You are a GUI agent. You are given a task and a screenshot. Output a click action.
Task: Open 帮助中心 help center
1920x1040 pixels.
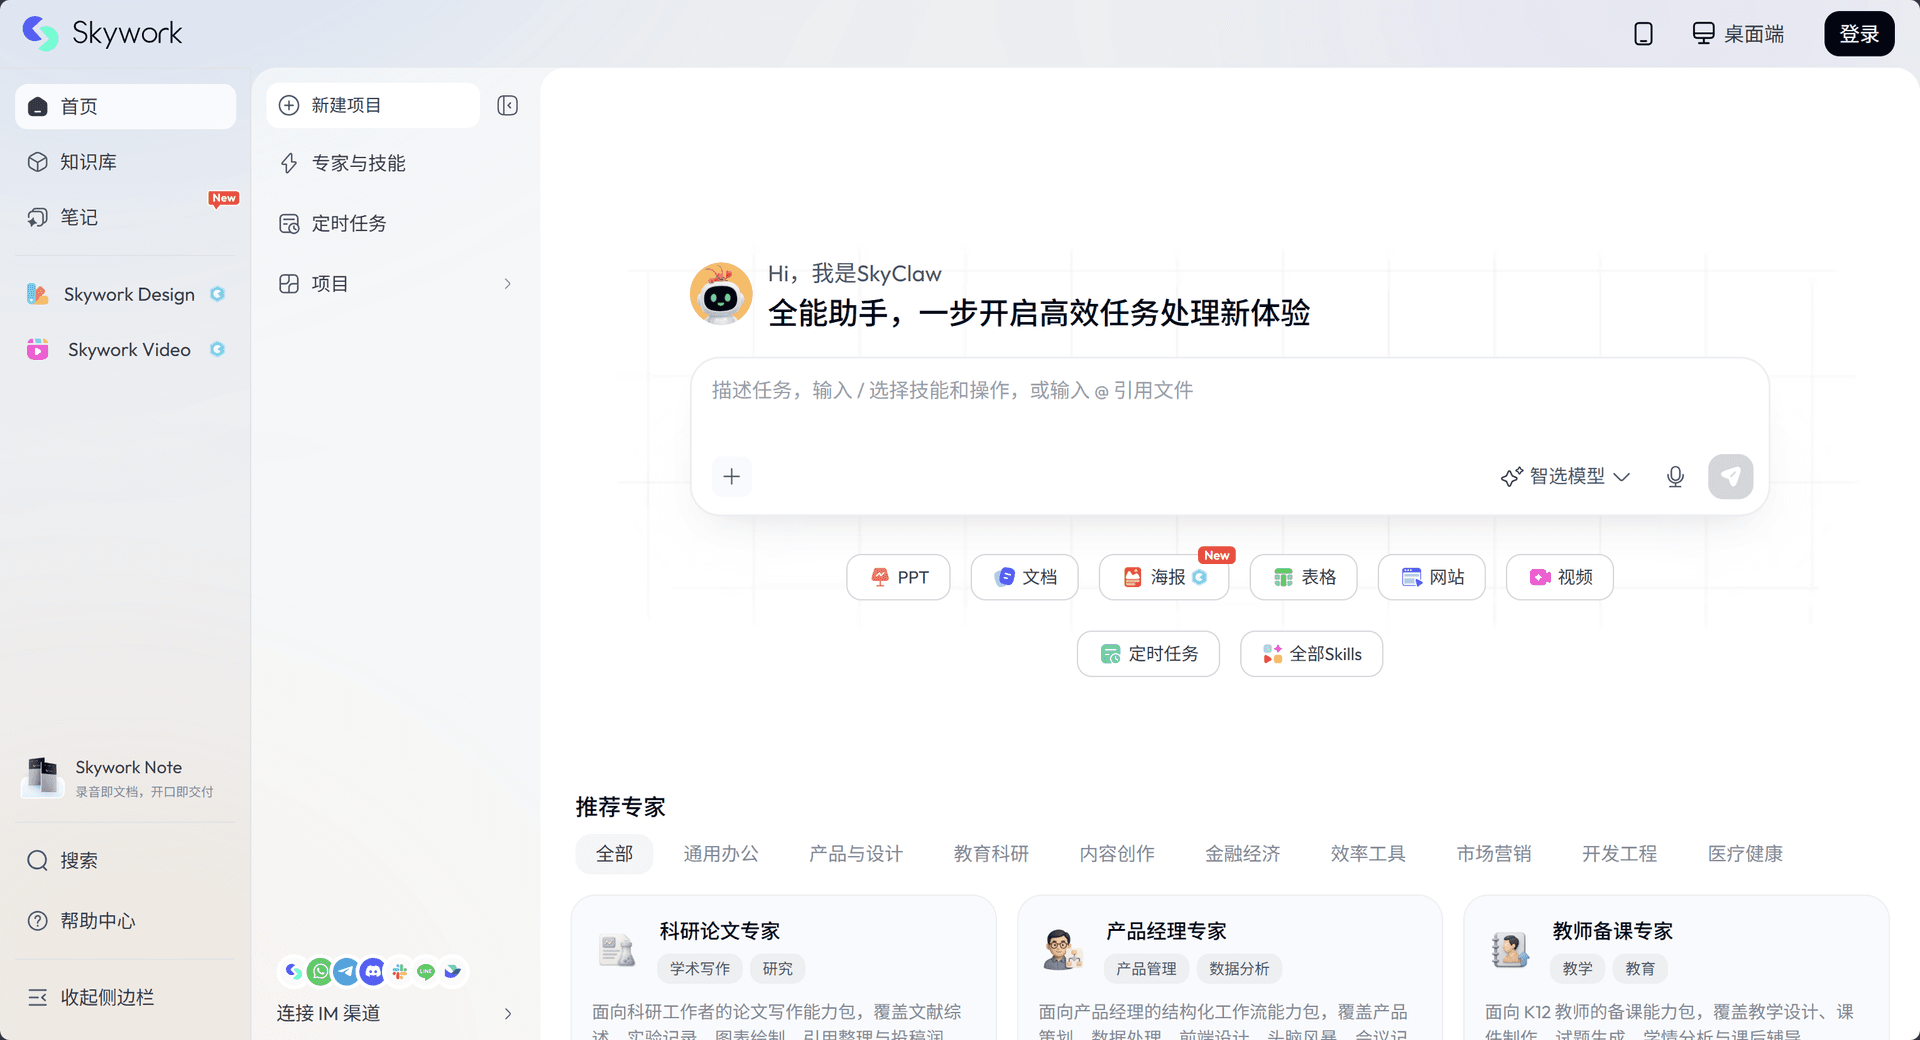126,920
